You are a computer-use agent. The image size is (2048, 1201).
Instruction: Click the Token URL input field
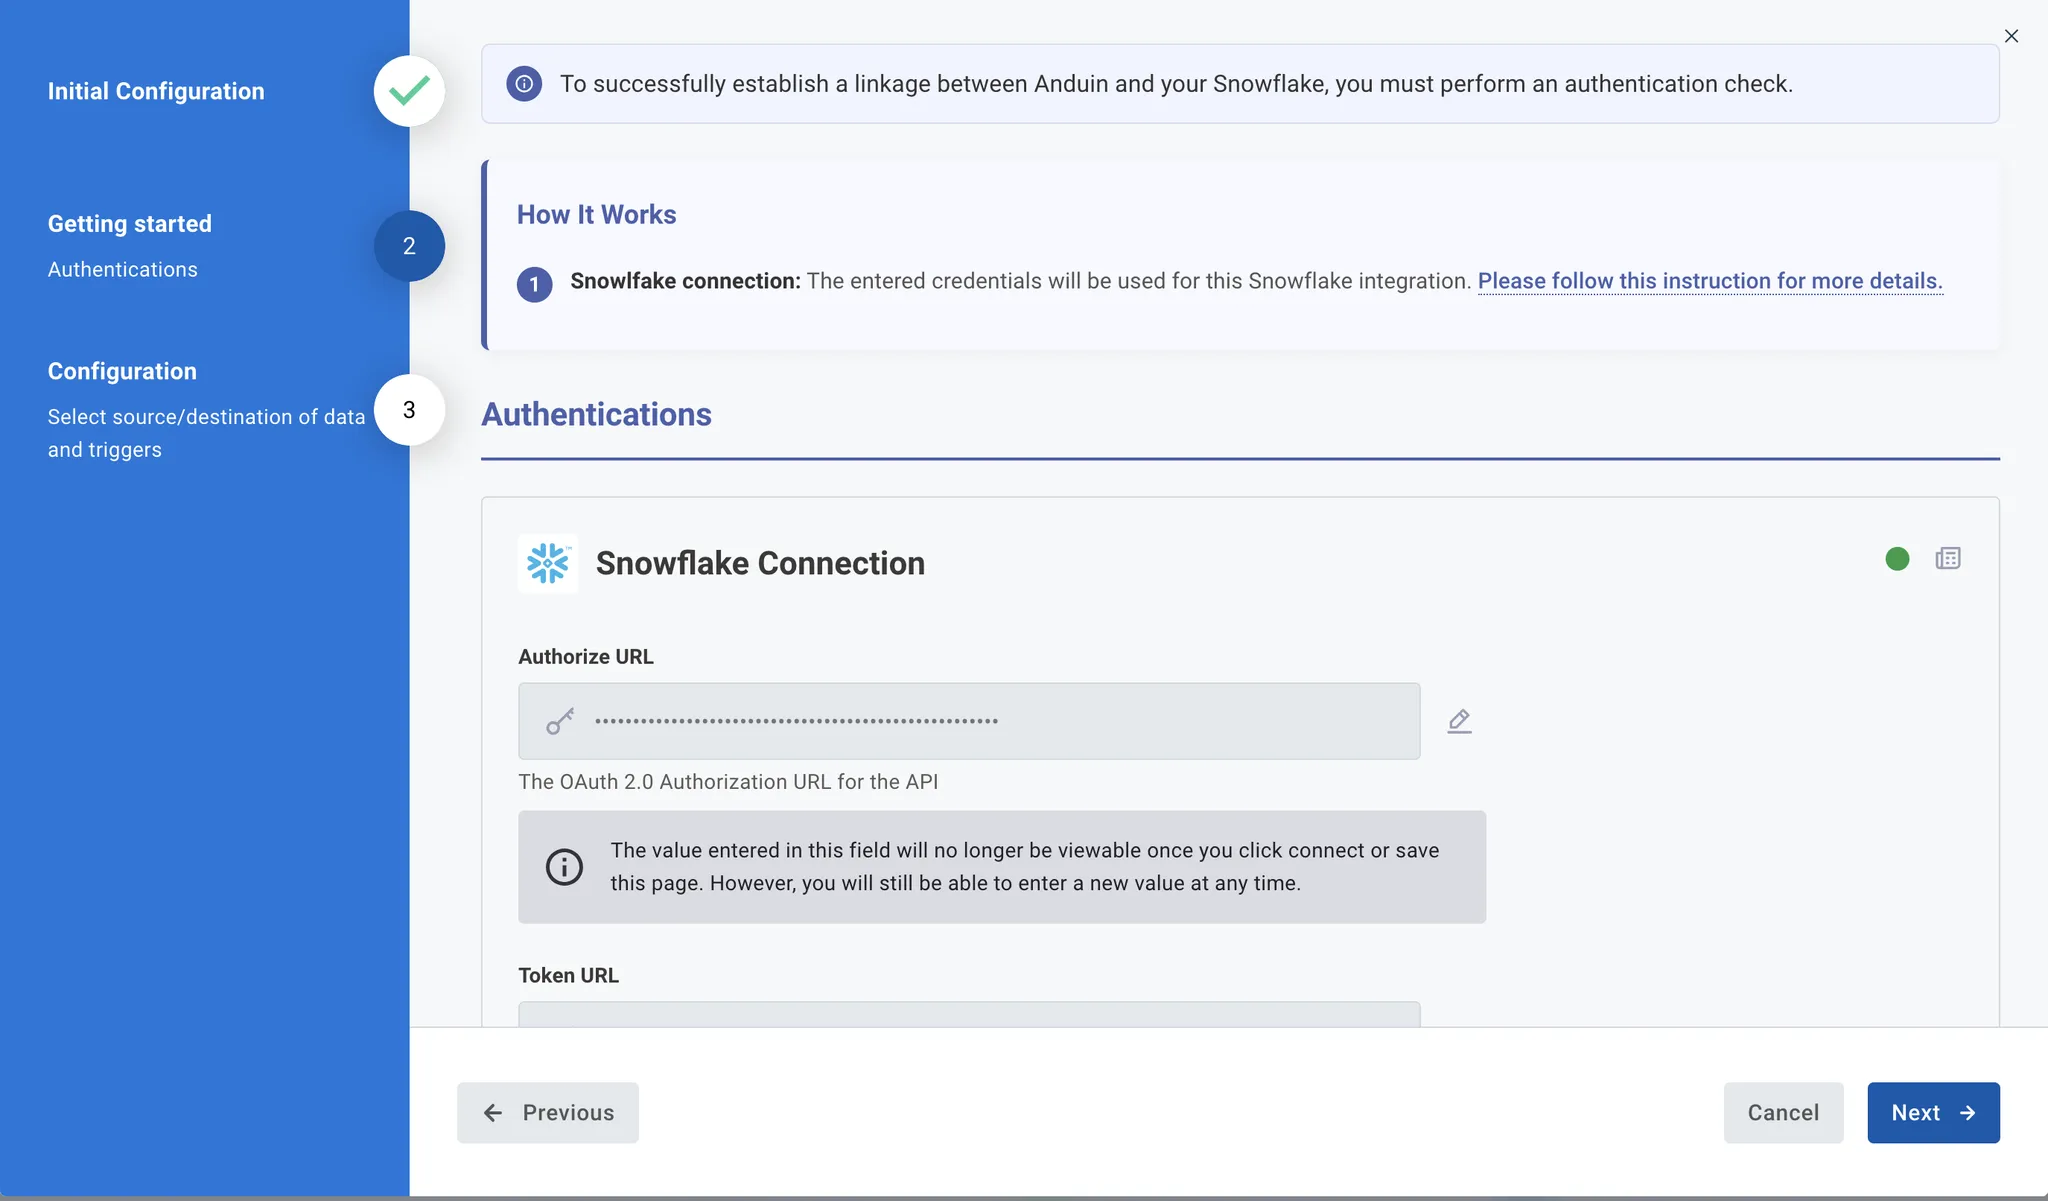coord(969,1014)
